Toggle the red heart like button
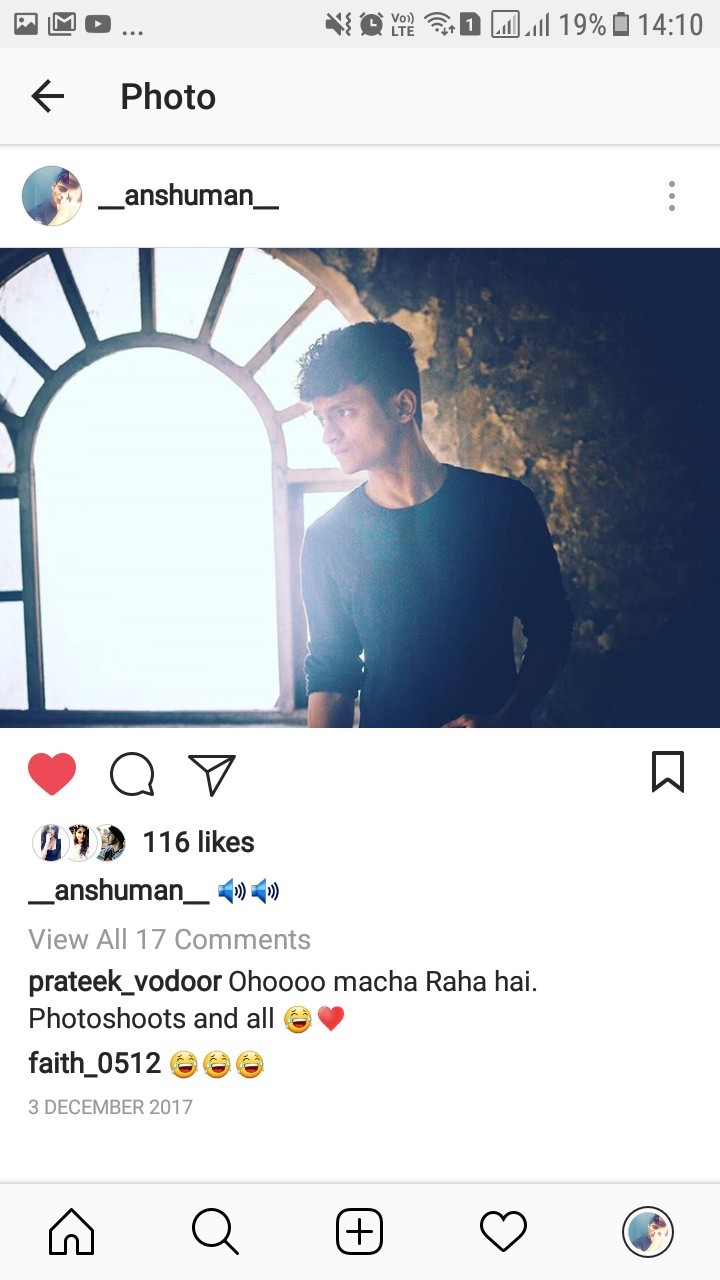This screenshot has width=720, height=1280. click(52, 774)
